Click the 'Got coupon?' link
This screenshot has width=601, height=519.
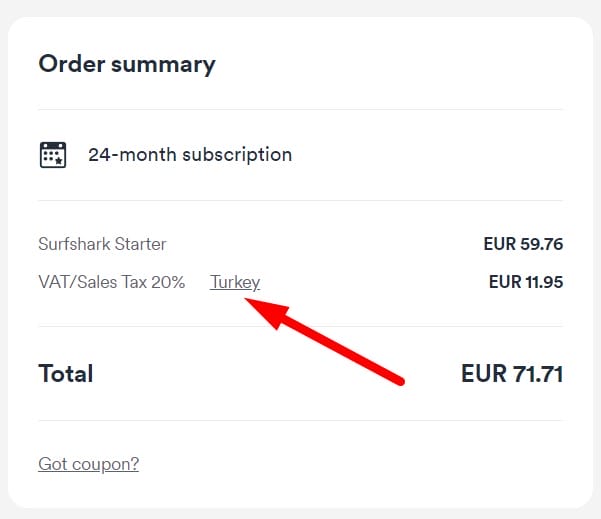(x=88, y=464)
